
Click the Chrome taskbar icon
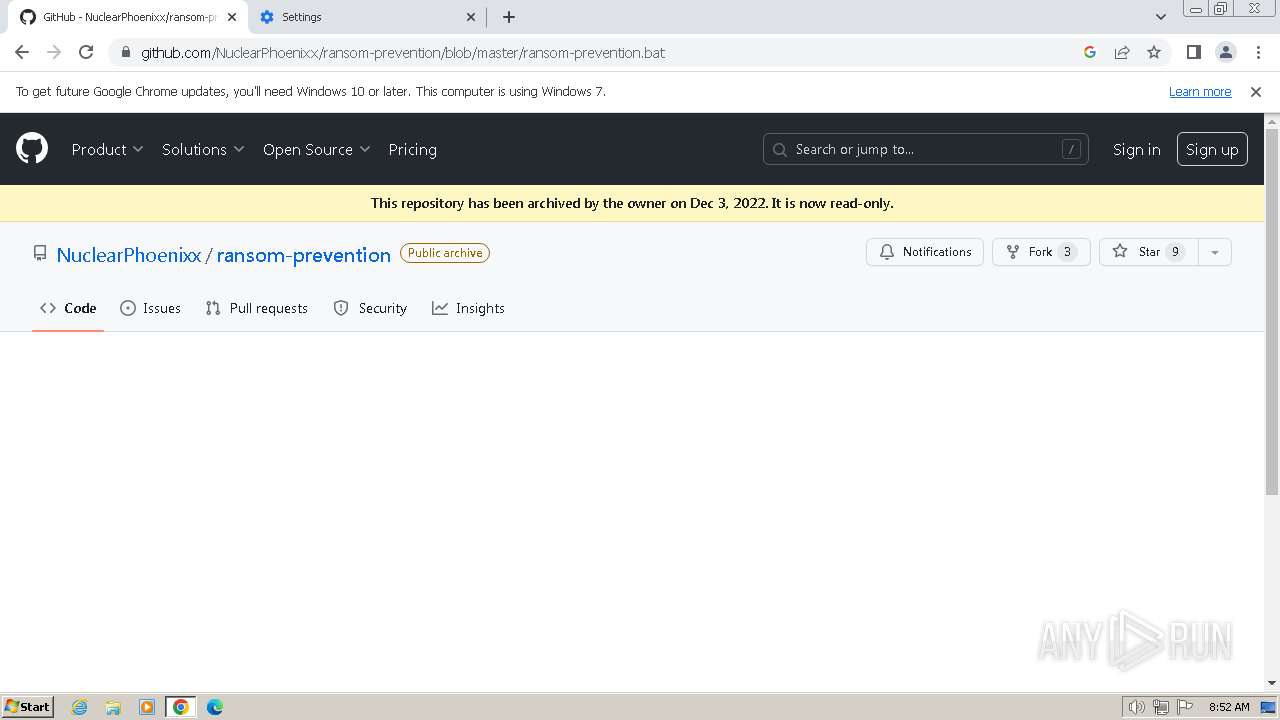click(181, 707)
